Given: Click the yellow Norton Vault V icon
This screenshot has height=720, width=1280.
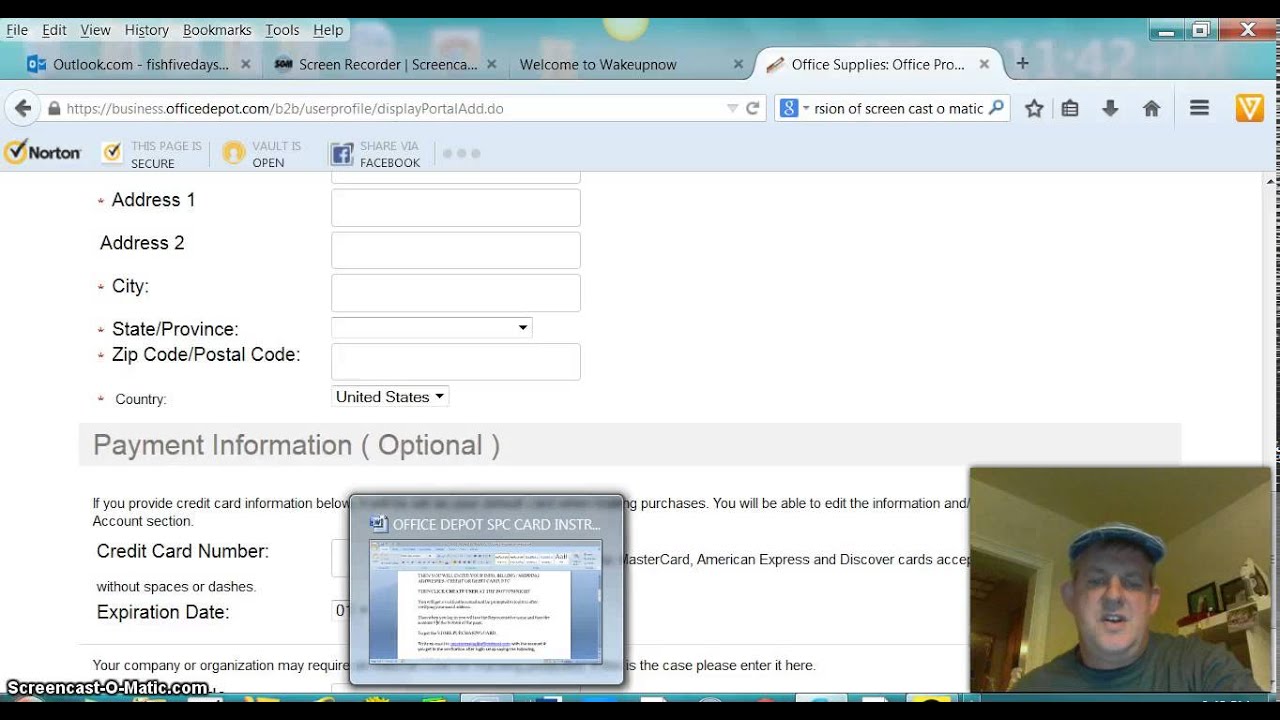Looking at the screenshot, I should [1249, 108].
